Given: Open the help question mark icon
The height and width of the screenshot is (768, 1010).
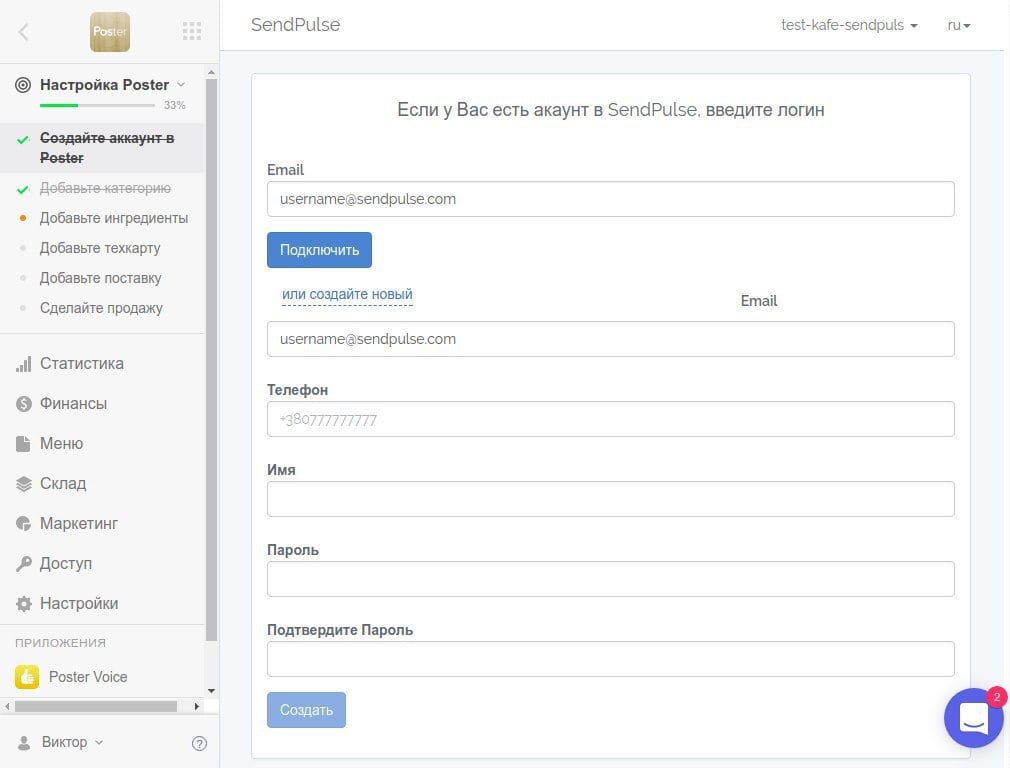Looking at the screenshot, I should pyautogui.click(x=200, y=744).
